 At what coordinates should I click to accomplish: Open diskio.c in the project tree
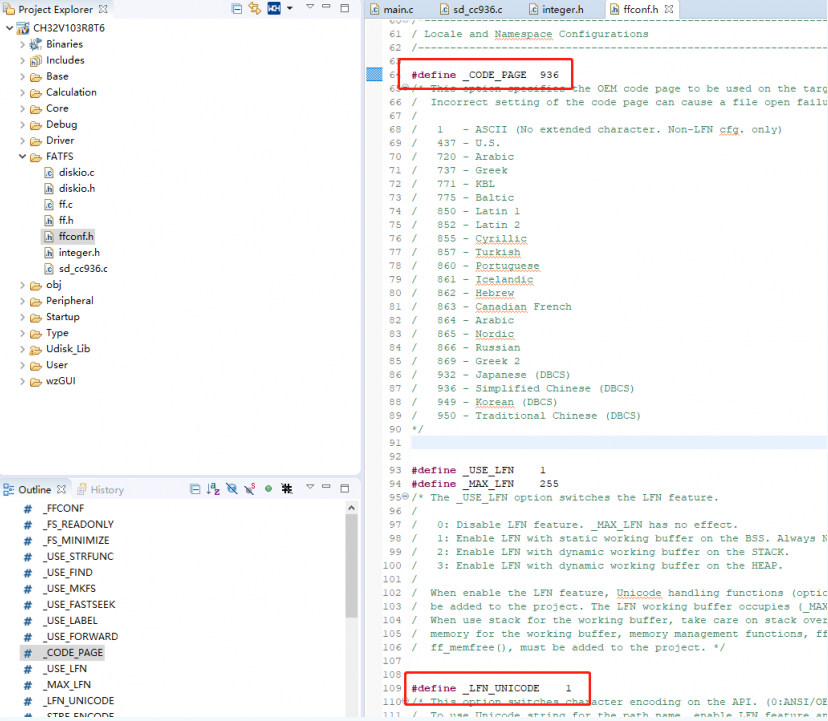click(x=76, y=172)
